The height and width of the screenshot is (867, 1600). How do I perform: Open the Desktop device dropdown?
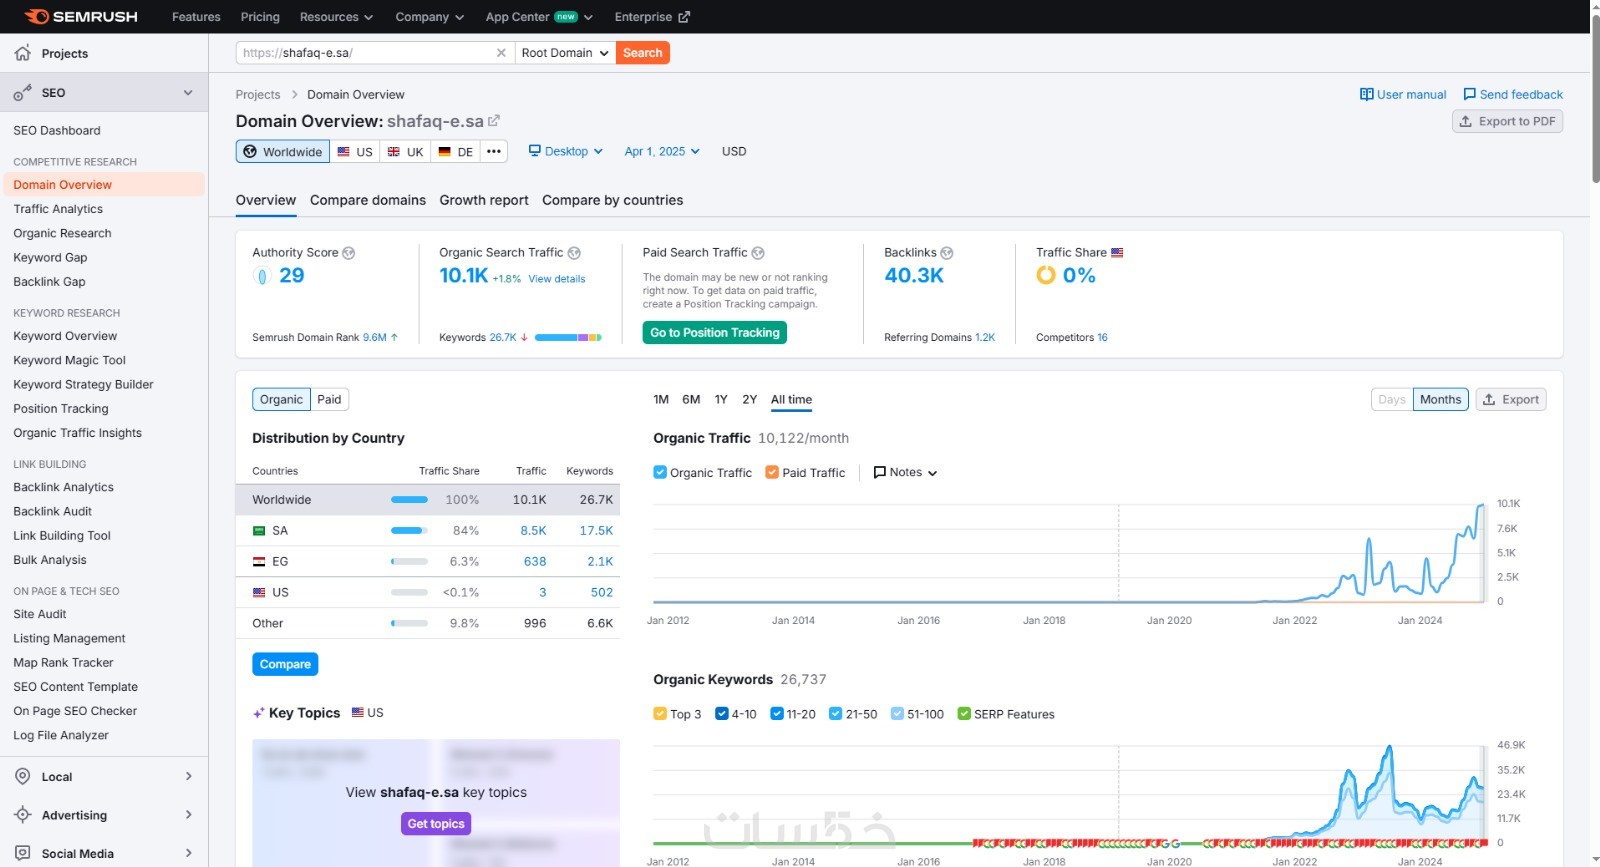[x=566, y=151]
